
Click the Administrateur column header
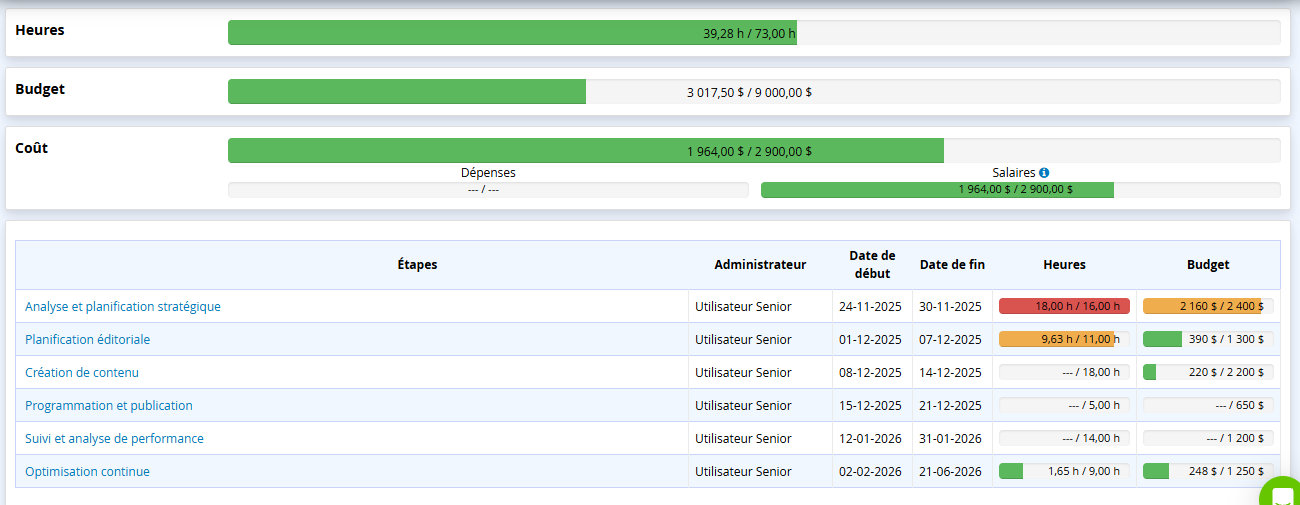[760, 265]
